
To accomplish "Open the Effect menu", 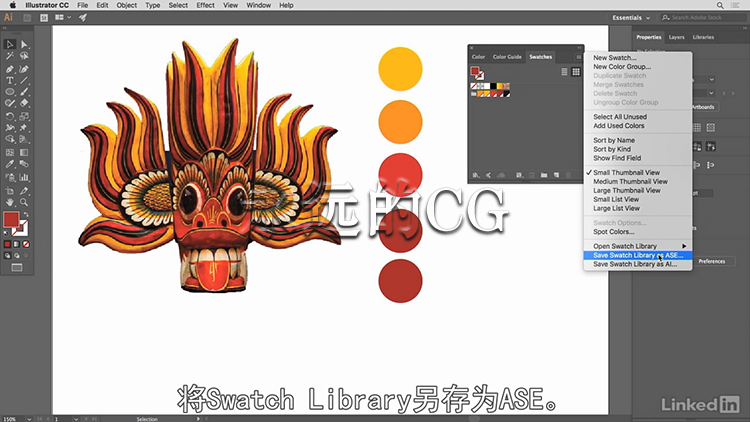I will click(205, 5).
